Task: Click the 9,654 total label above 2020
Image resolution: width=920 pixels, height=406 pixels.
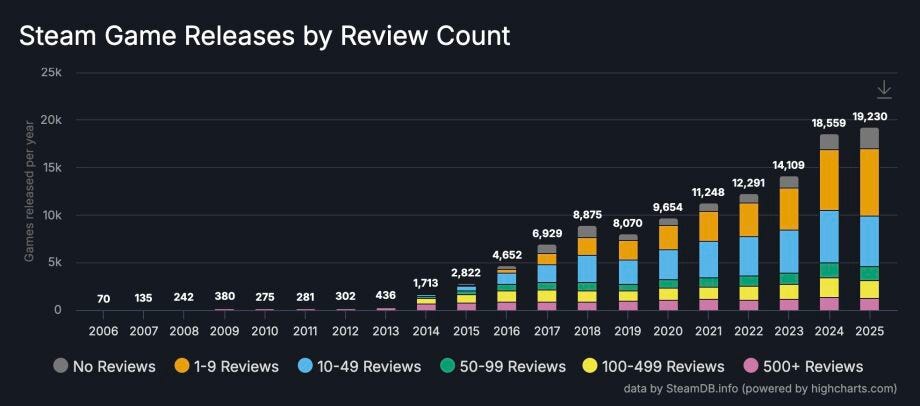Action: coord(668,207)
